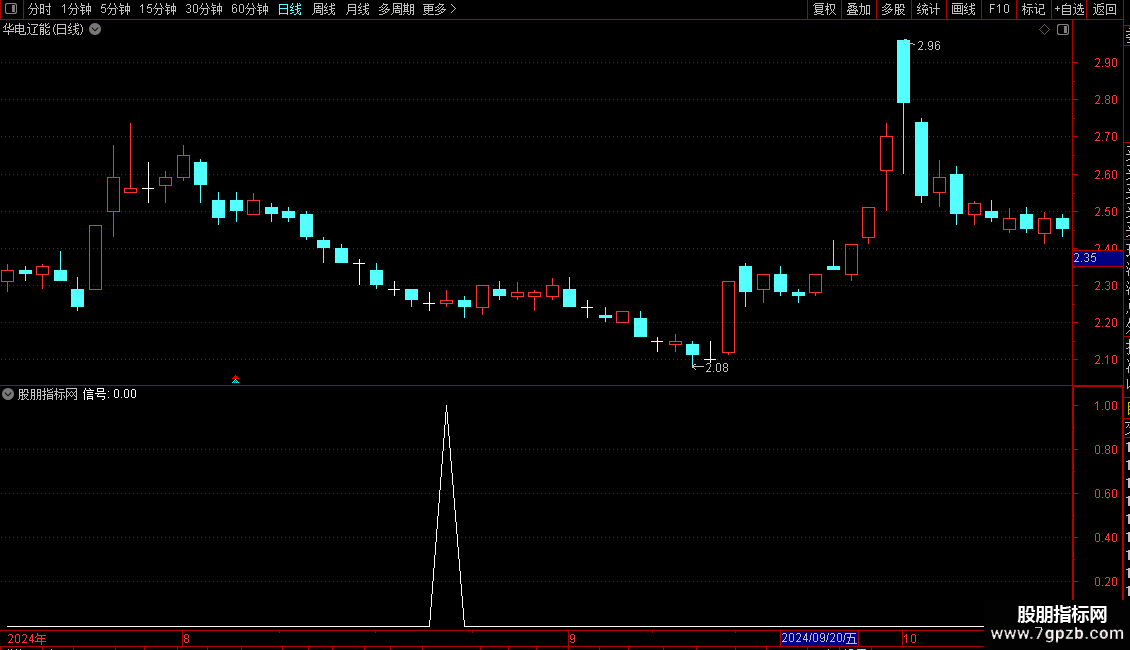This screenshot has height=650, width=1130.
Task: Click the 返回 back button
Action: [x=1105, y=9]
